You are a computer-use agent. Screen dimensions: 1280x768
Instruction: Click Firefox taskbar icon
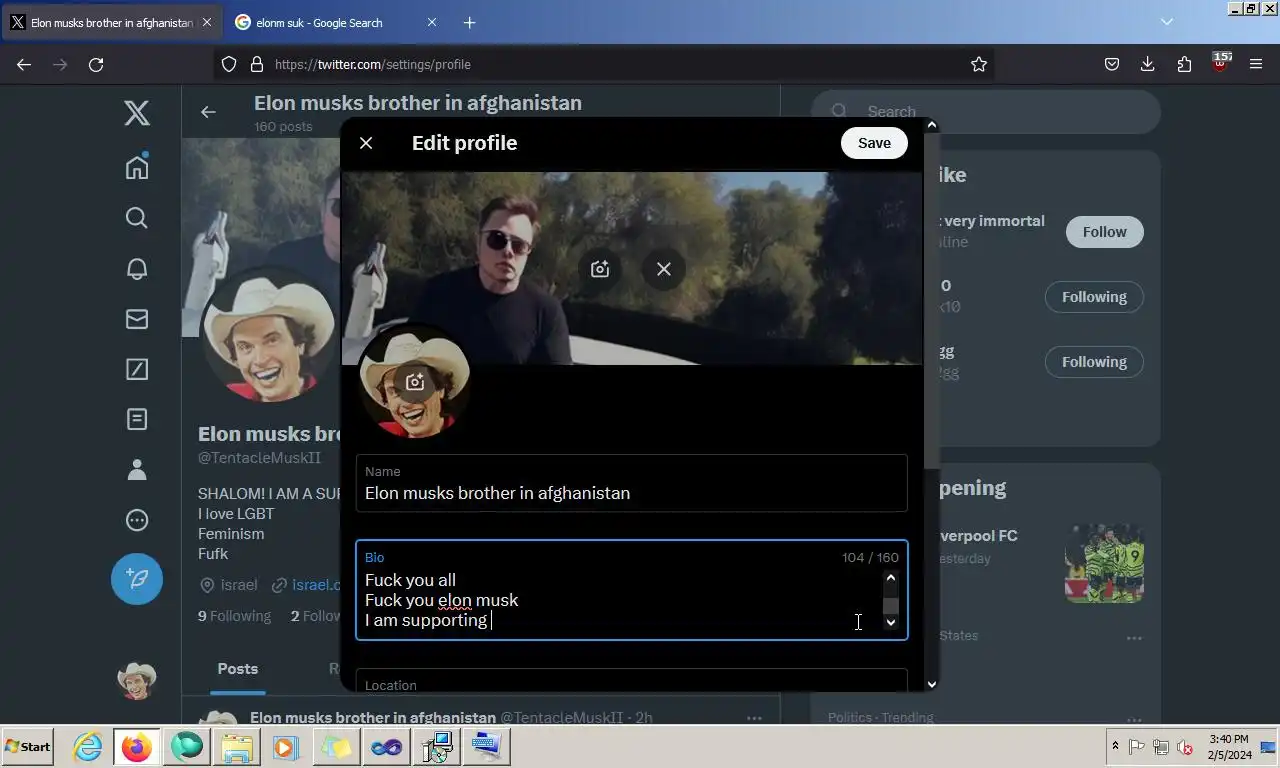pos(137,747)
